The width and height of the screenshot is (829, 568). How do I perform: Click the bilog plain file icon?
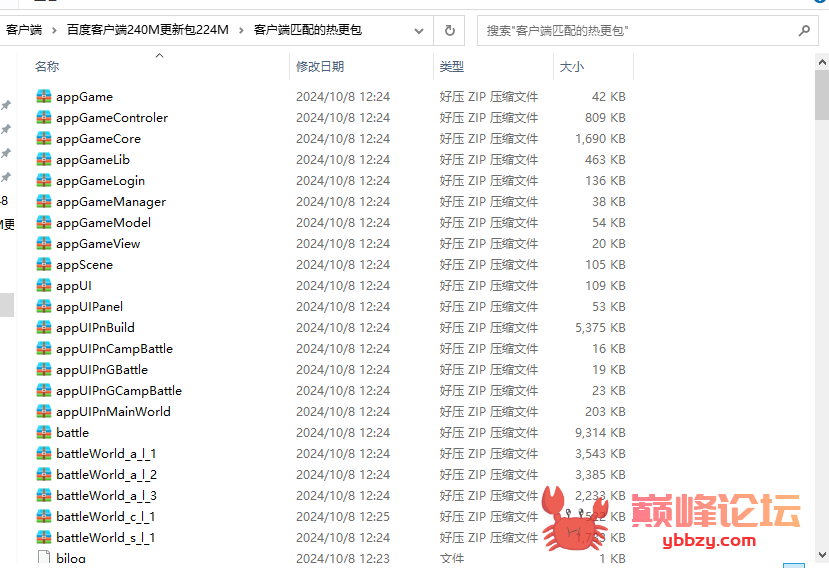click(x=44, y=558)
